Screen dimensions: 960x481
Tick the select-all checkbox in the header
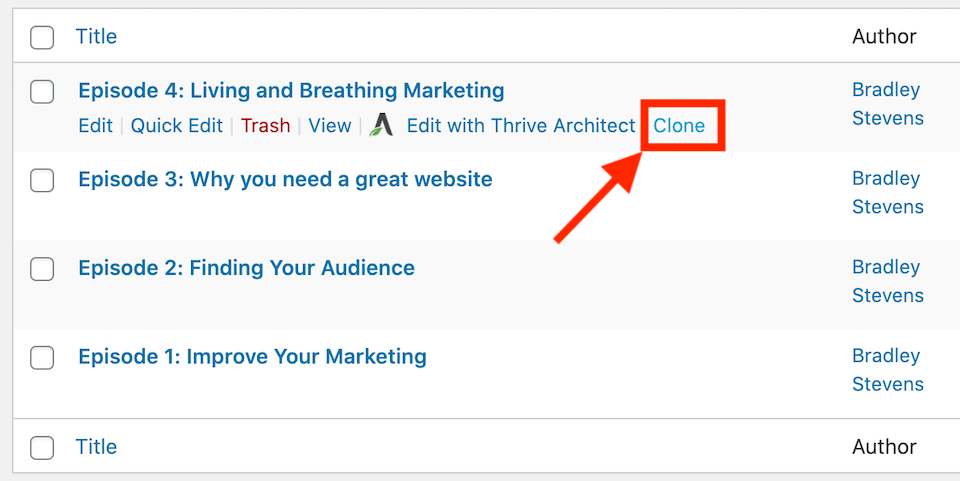[x=42, y=37]
